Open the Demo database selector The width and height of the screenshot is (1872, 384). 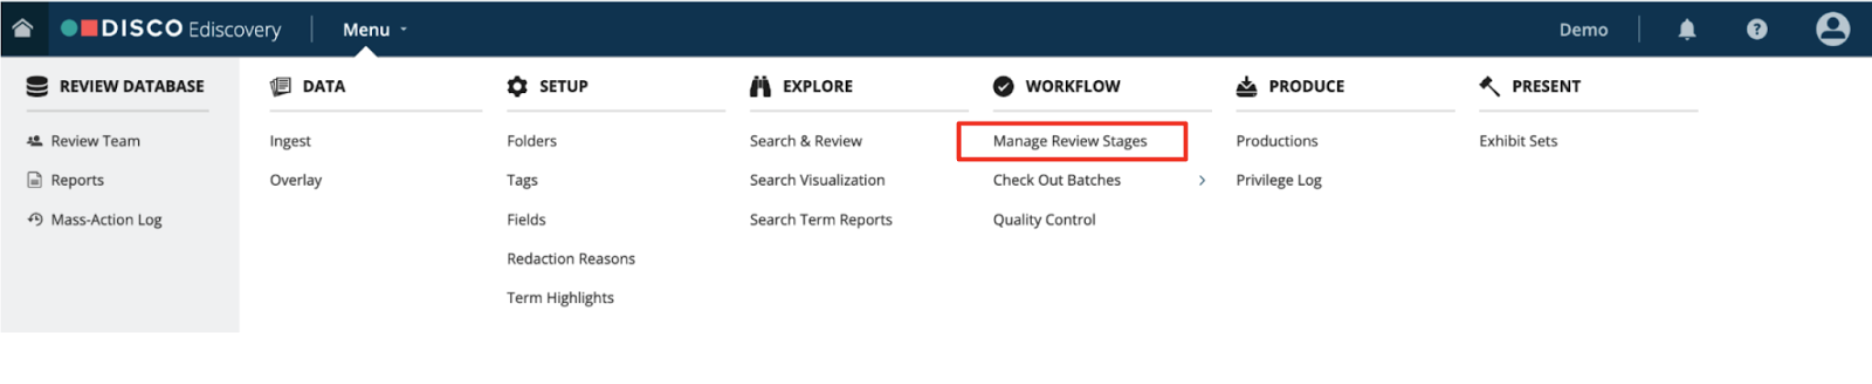point(1583,29)
